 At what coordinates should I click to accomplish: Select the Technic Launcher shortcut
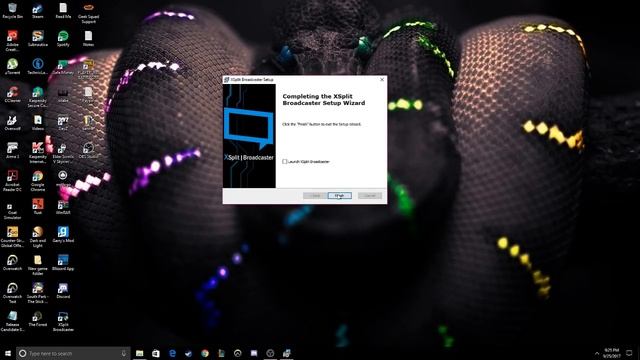38,67
